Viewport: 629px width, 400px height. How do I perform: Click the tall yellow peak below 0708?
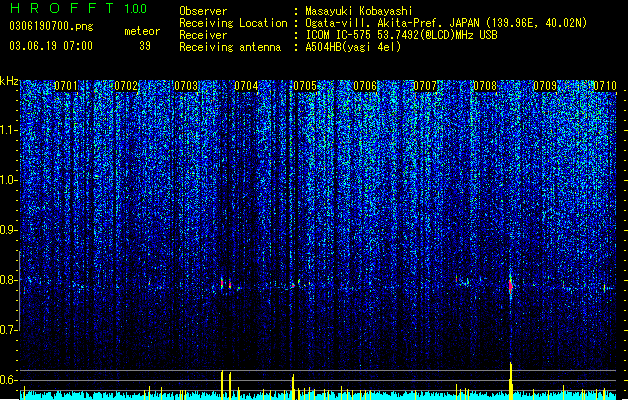pos(511,380)
